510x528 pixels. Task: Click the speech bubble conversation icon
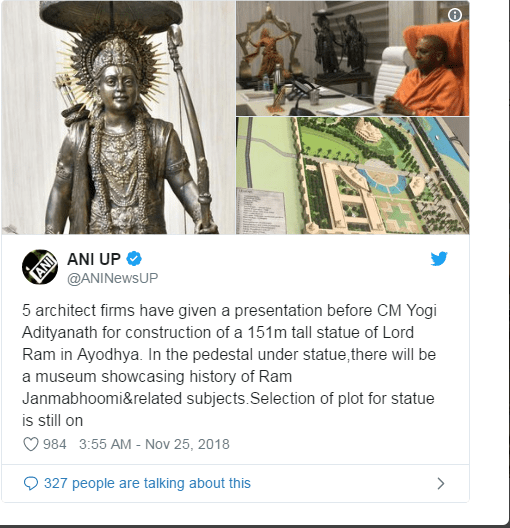31,484
